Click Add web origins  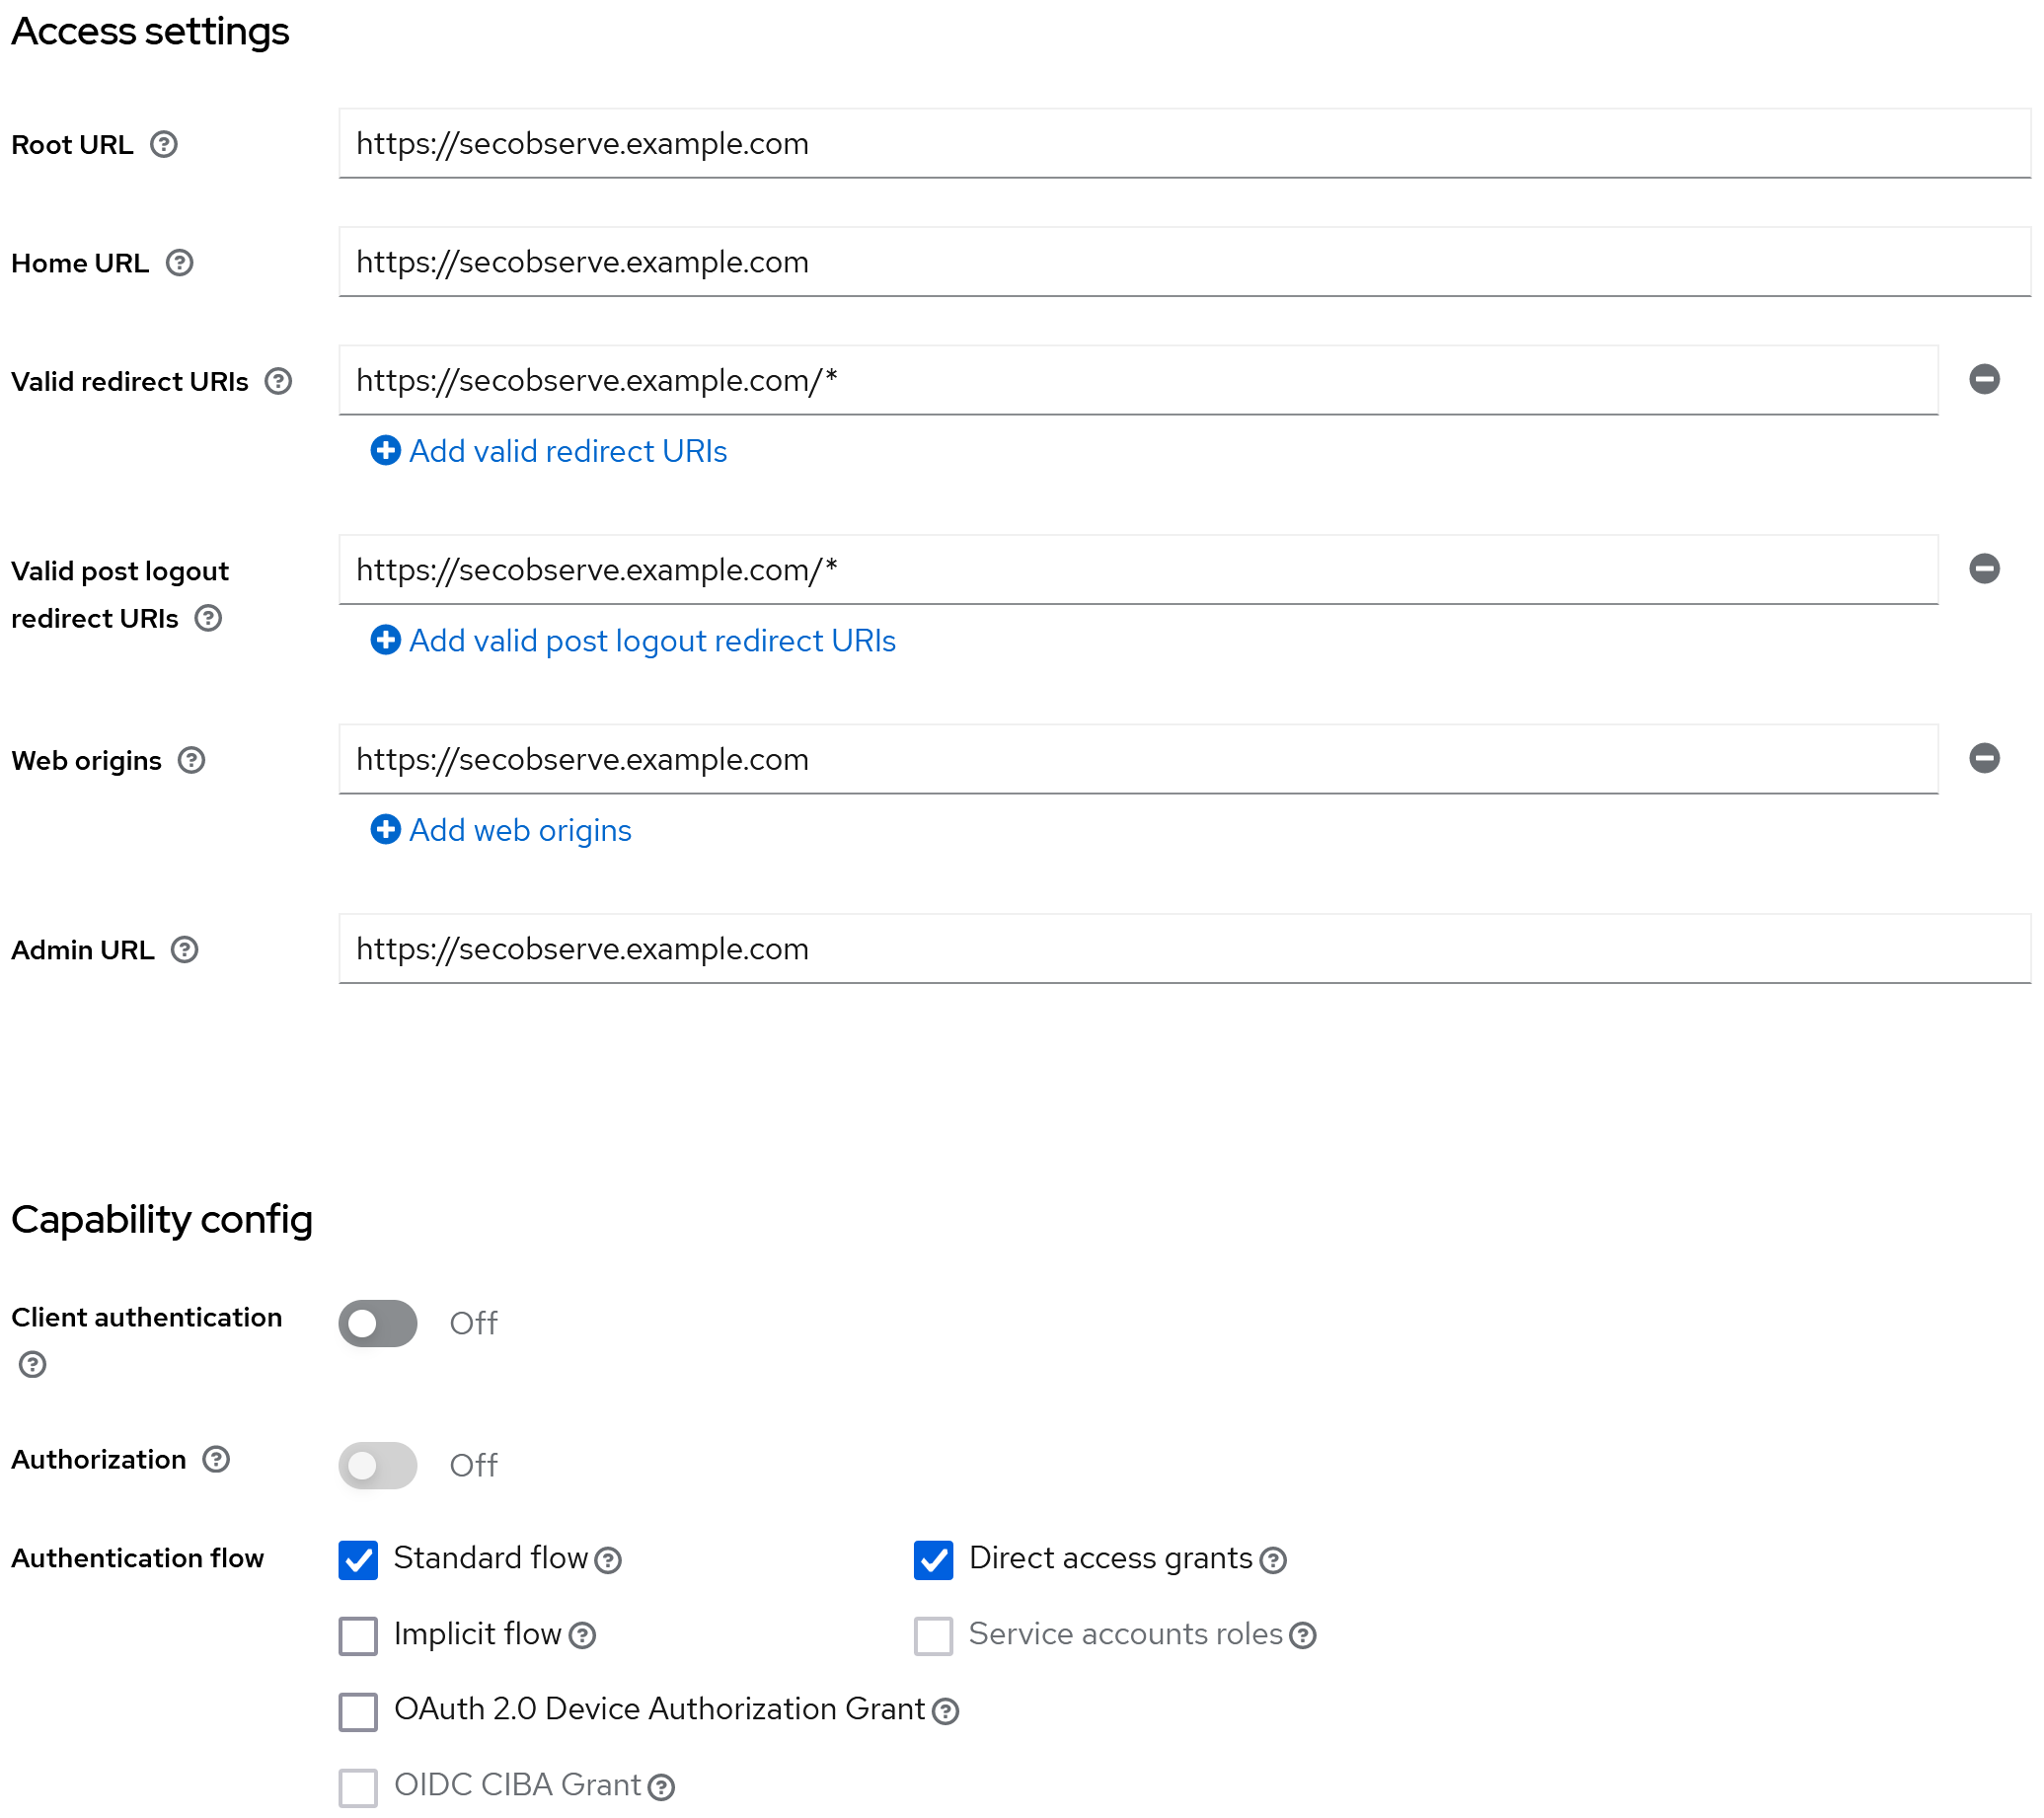point(500,830)
